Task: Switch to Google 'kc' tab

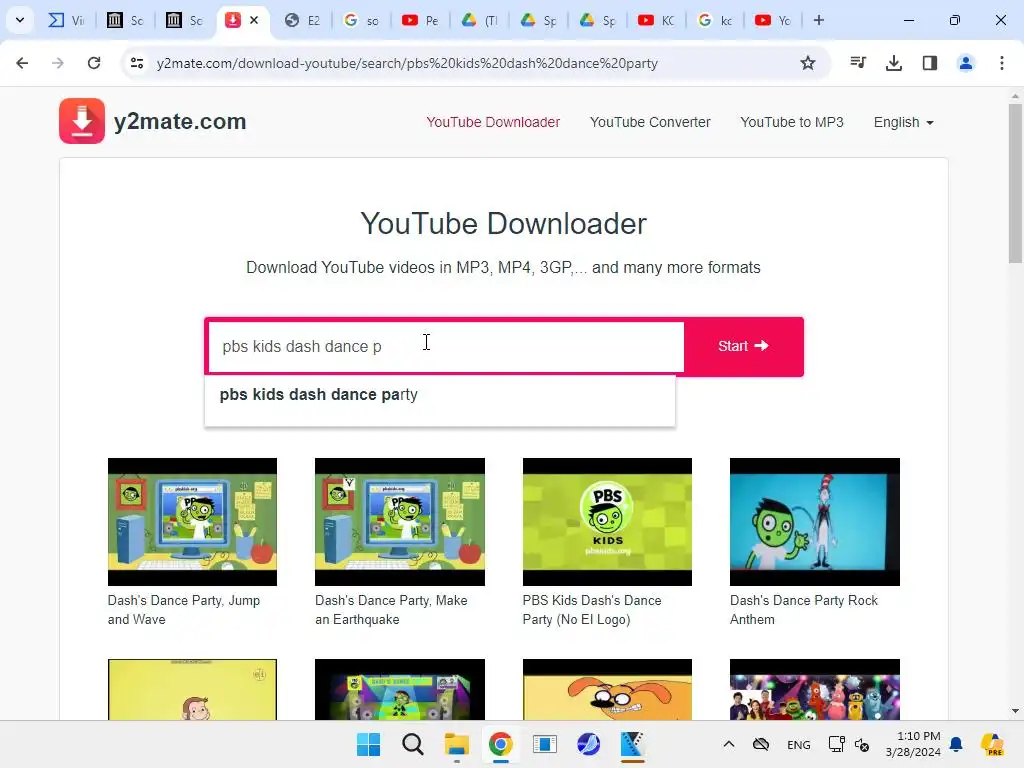Action: click(x=714, y=20)
